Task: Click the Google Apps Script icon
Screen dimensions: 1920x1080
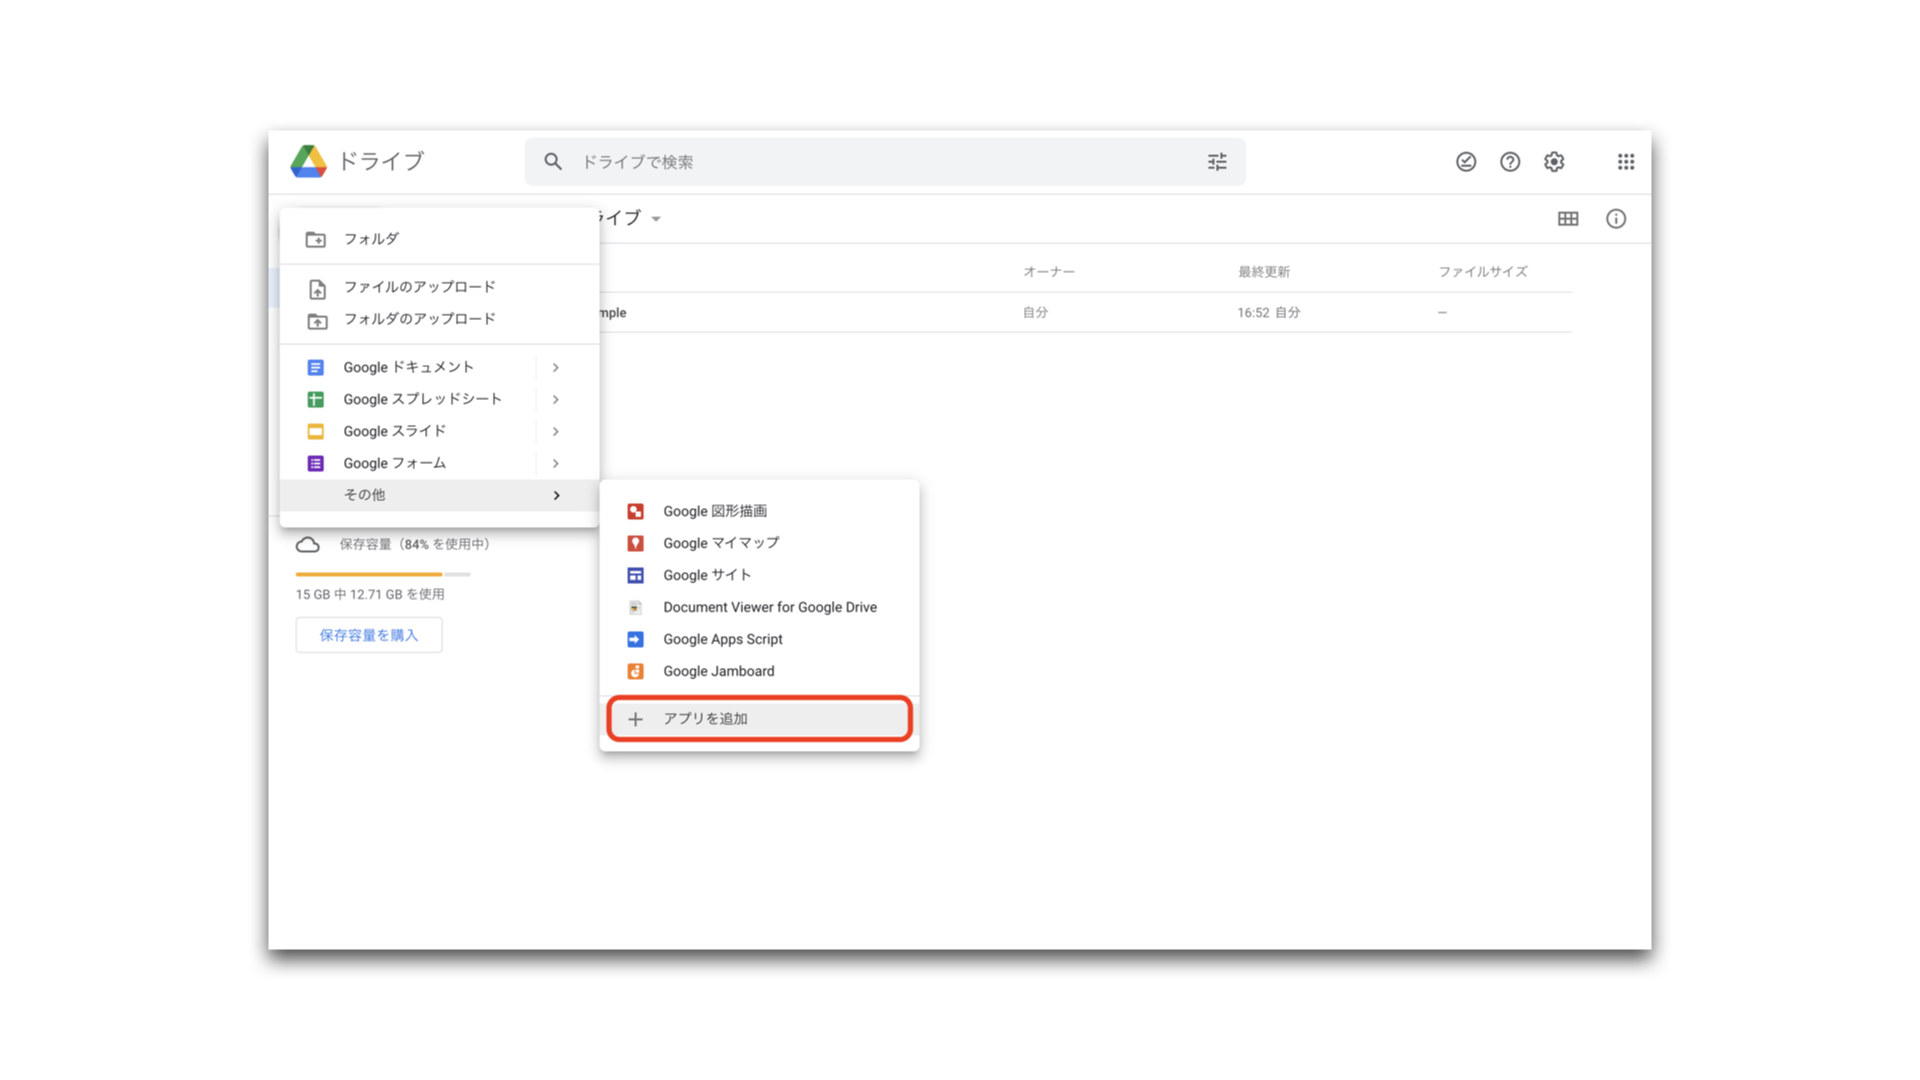Action: tap(635, 640)
